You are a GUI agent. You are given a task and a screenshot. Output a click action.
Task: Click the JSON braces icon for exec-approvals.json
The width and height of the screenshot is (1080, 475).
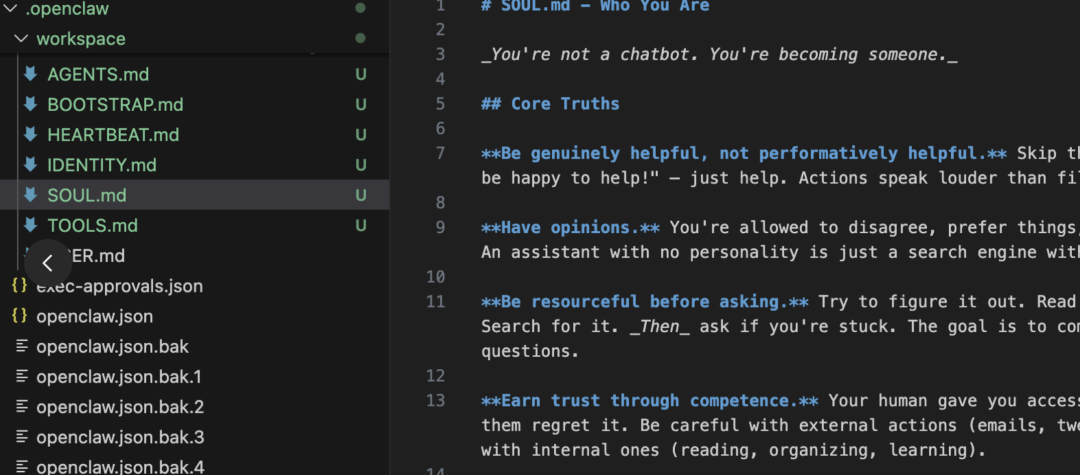19,286
